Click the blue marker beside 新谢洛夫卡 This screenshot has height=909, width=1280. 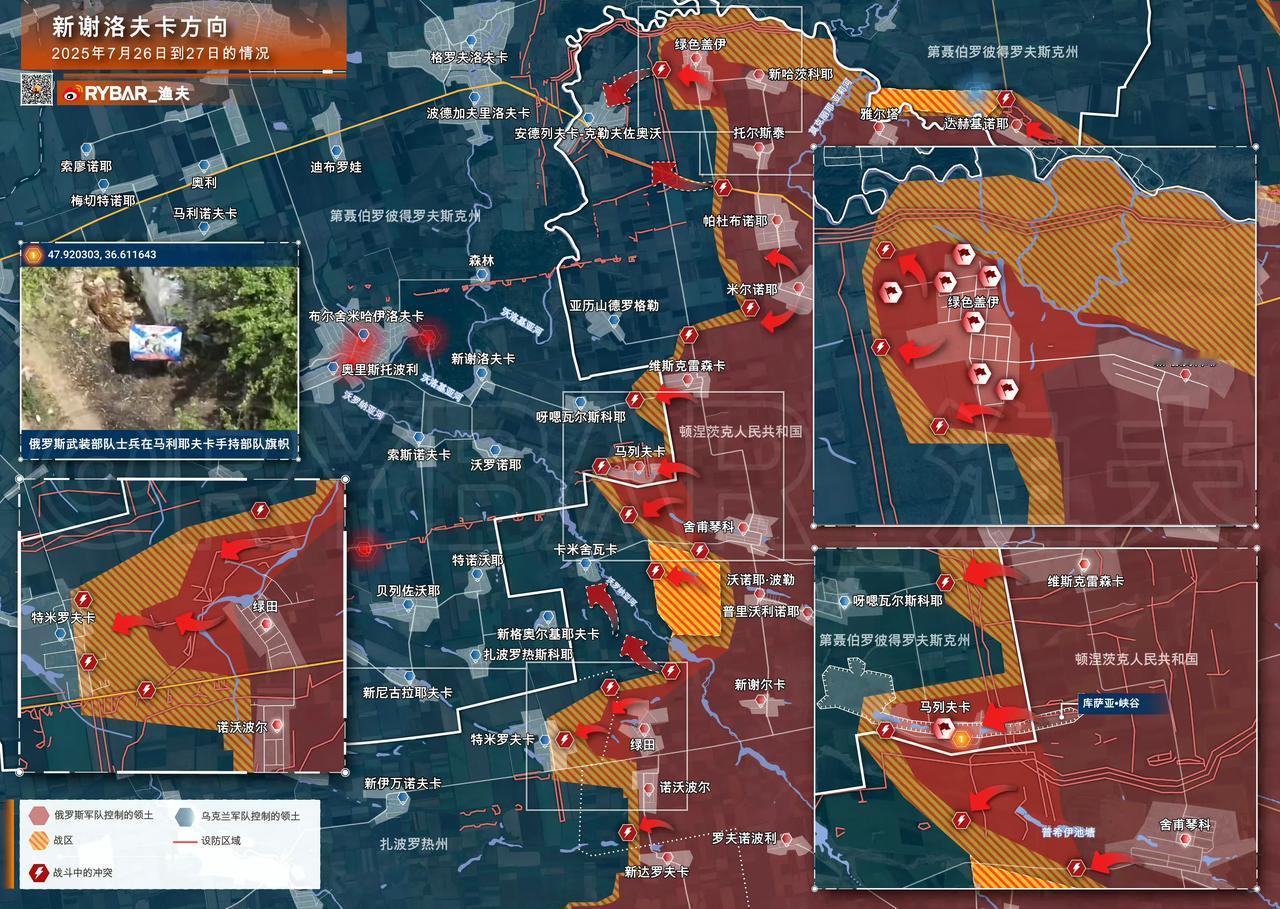482,373
